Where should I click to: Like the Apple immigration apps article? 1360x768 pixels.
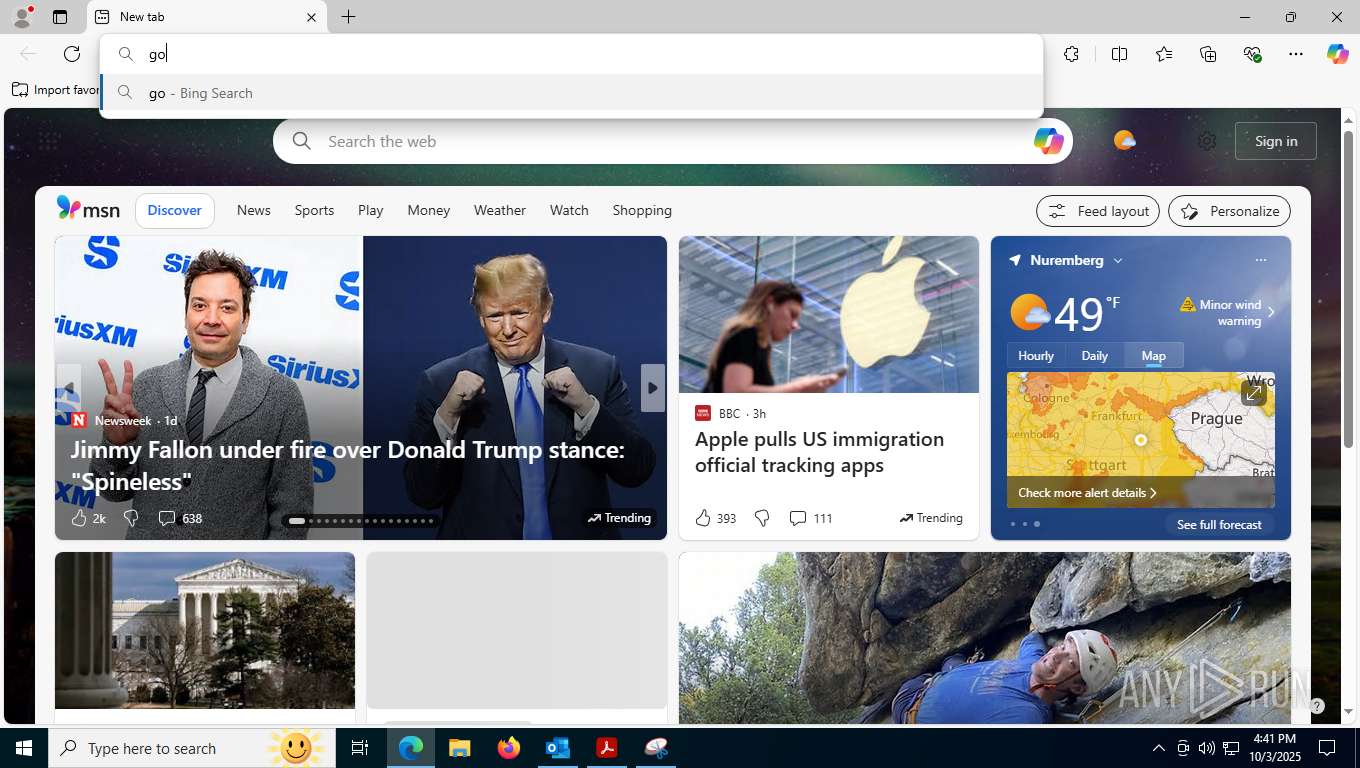[x=703, y=518]
